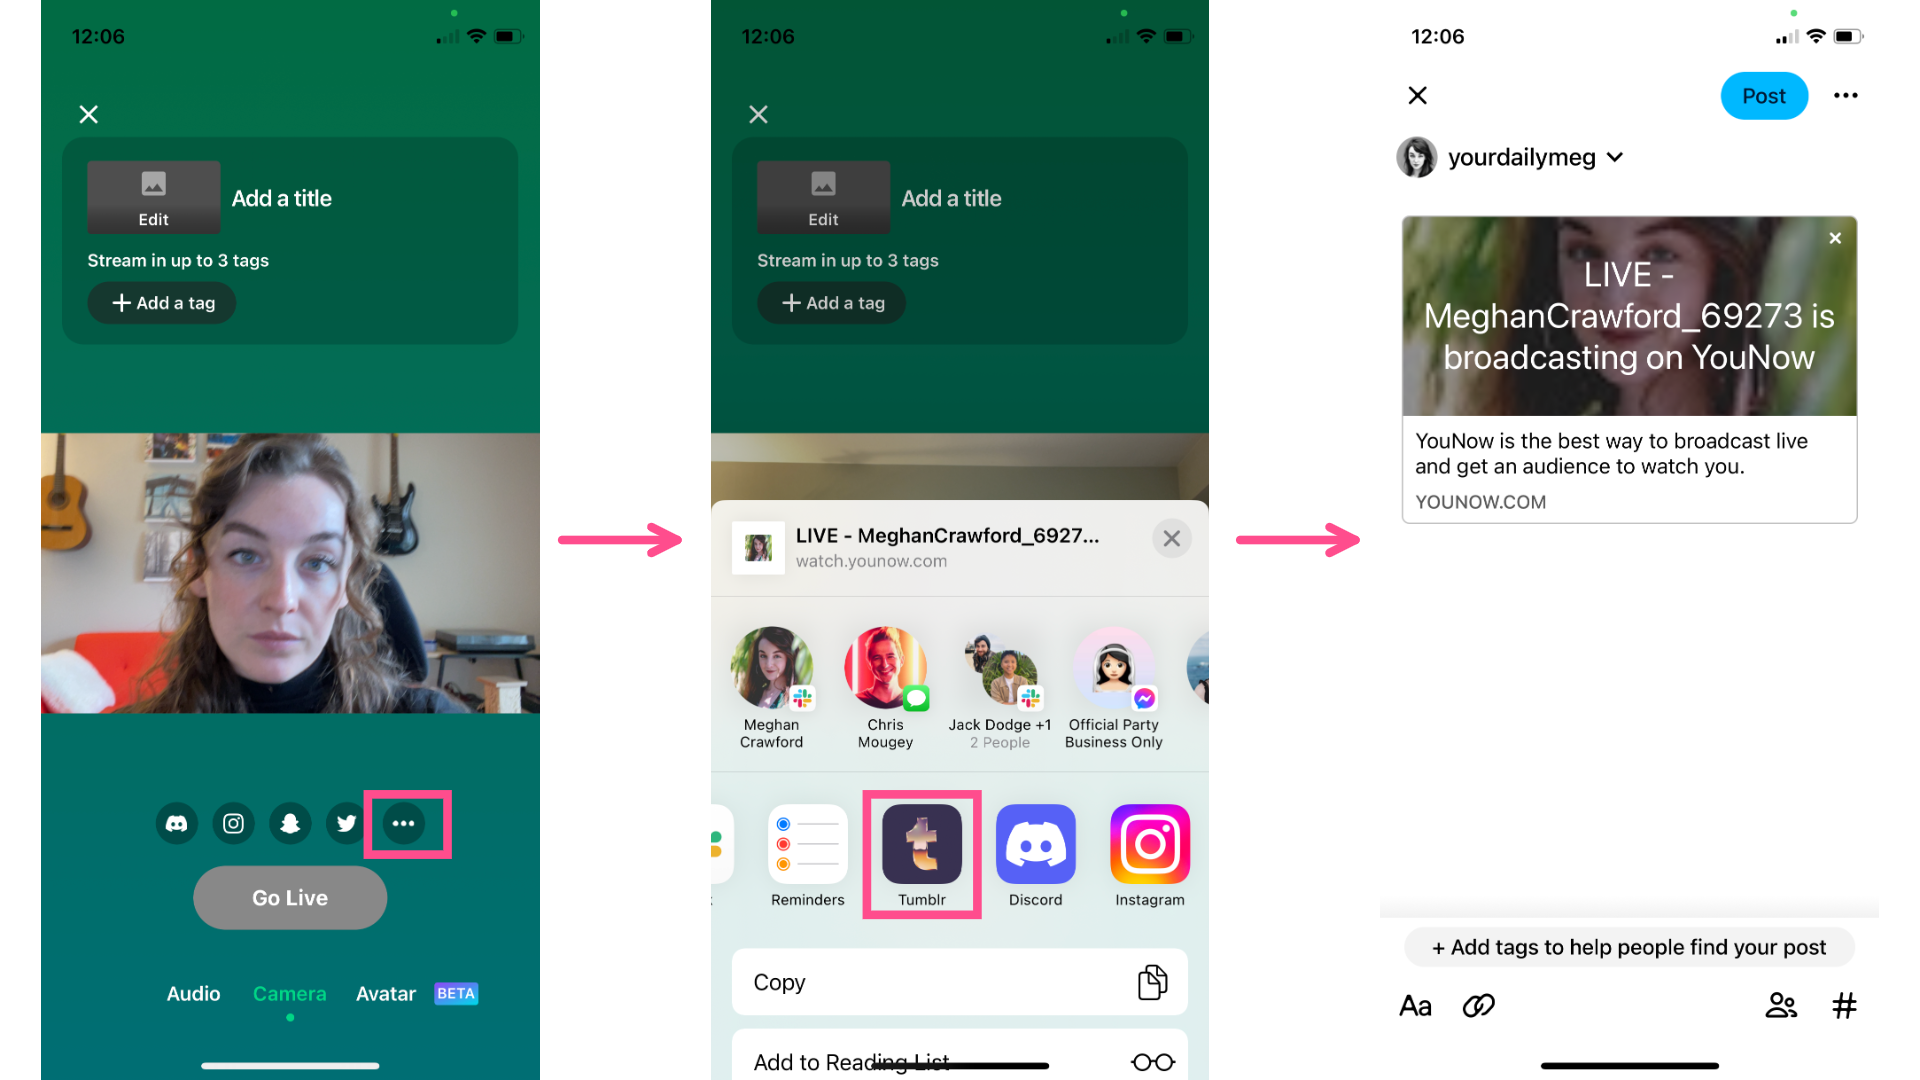The image size is (1920, 1080).
Task: Tap Add a tag field
Action: [x=165, y=302]
